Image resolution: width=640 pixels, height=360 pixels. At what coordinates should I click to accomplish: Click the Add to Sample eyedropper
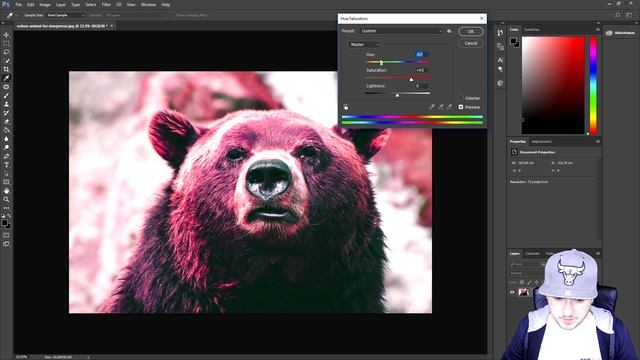coord(440,107)
